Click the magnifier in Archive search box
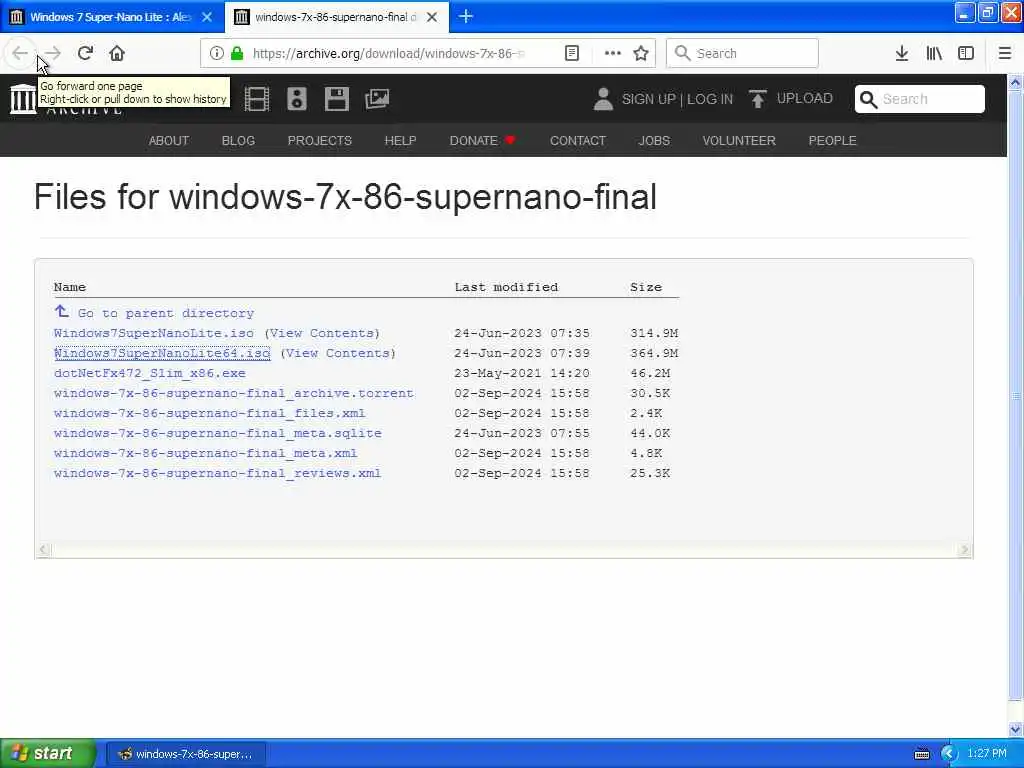 (x=869, y=99)
